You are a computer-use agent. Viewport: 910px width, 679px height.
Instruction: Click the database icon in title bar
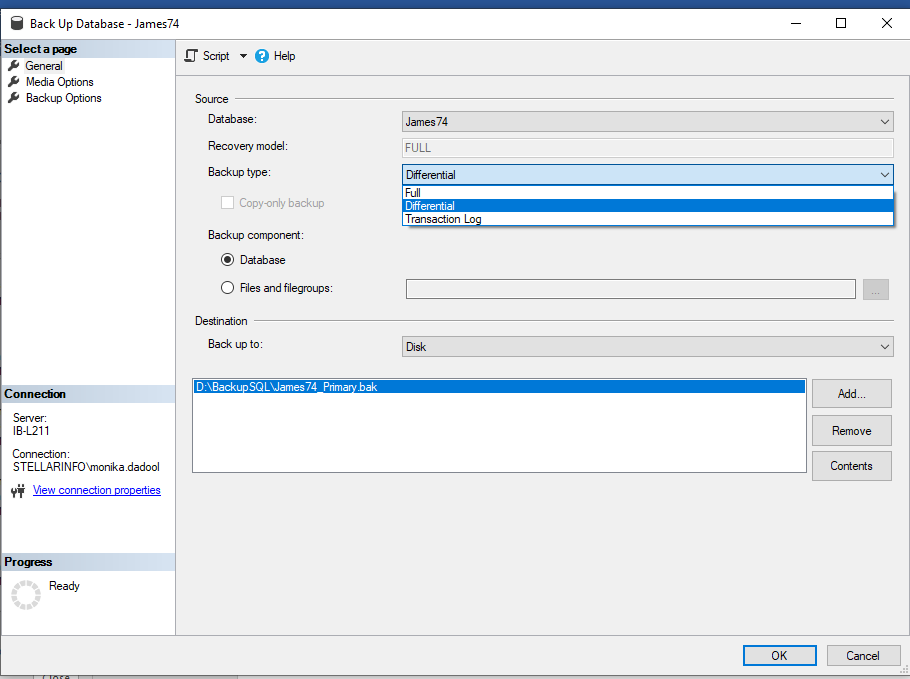(x=17, y=23)
